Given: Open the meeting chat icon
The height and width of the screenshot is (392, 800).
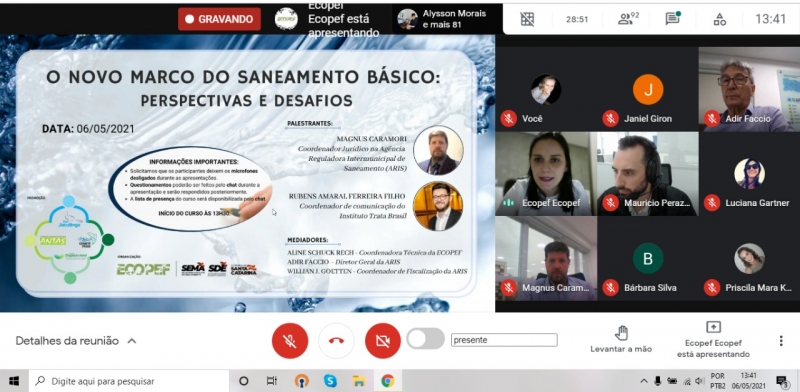Looking at the screenshot, I should (673, 19).
